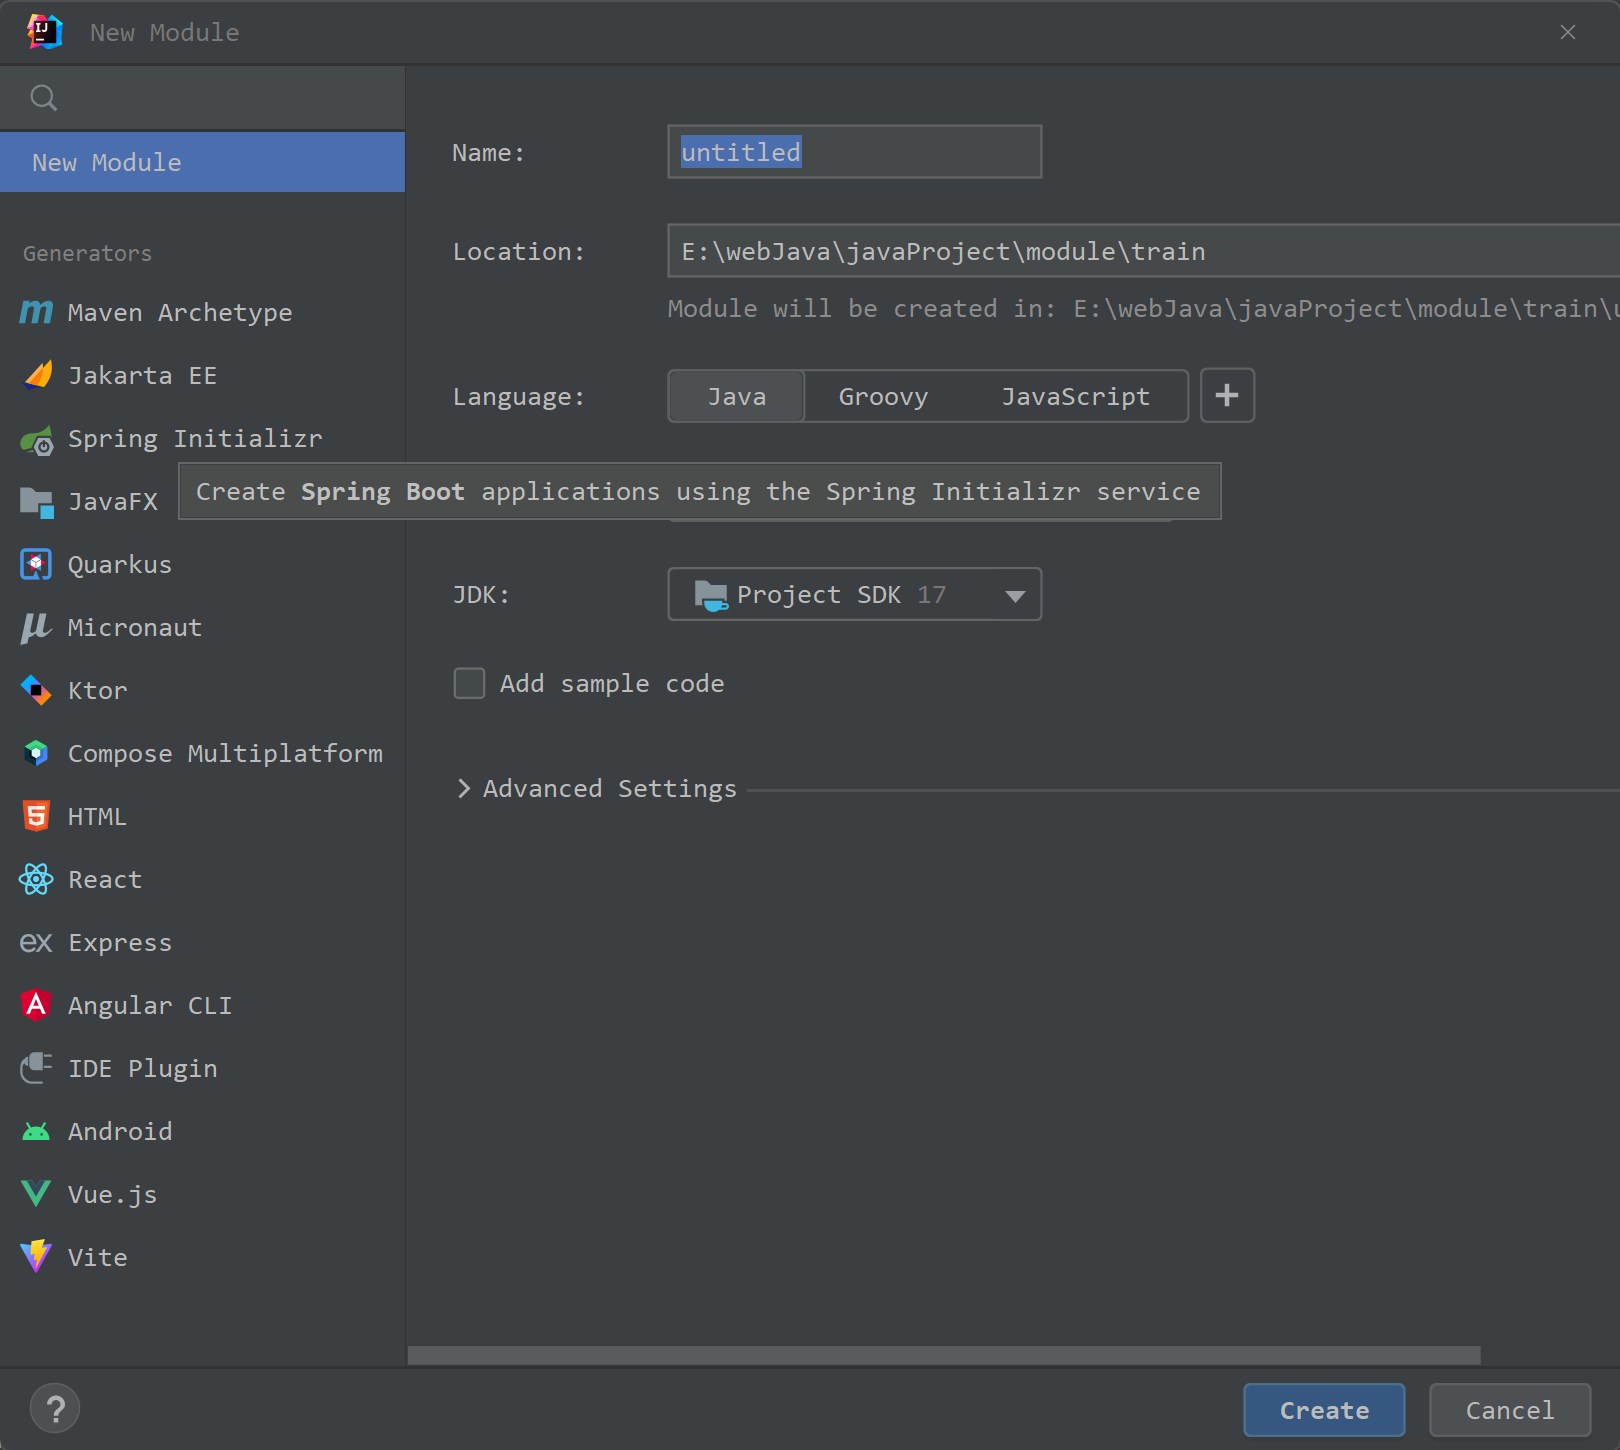Choose the Quarkus generator label
Image resolution: width=1620 pixels, height=1450 pixels.
pos(120,564)
